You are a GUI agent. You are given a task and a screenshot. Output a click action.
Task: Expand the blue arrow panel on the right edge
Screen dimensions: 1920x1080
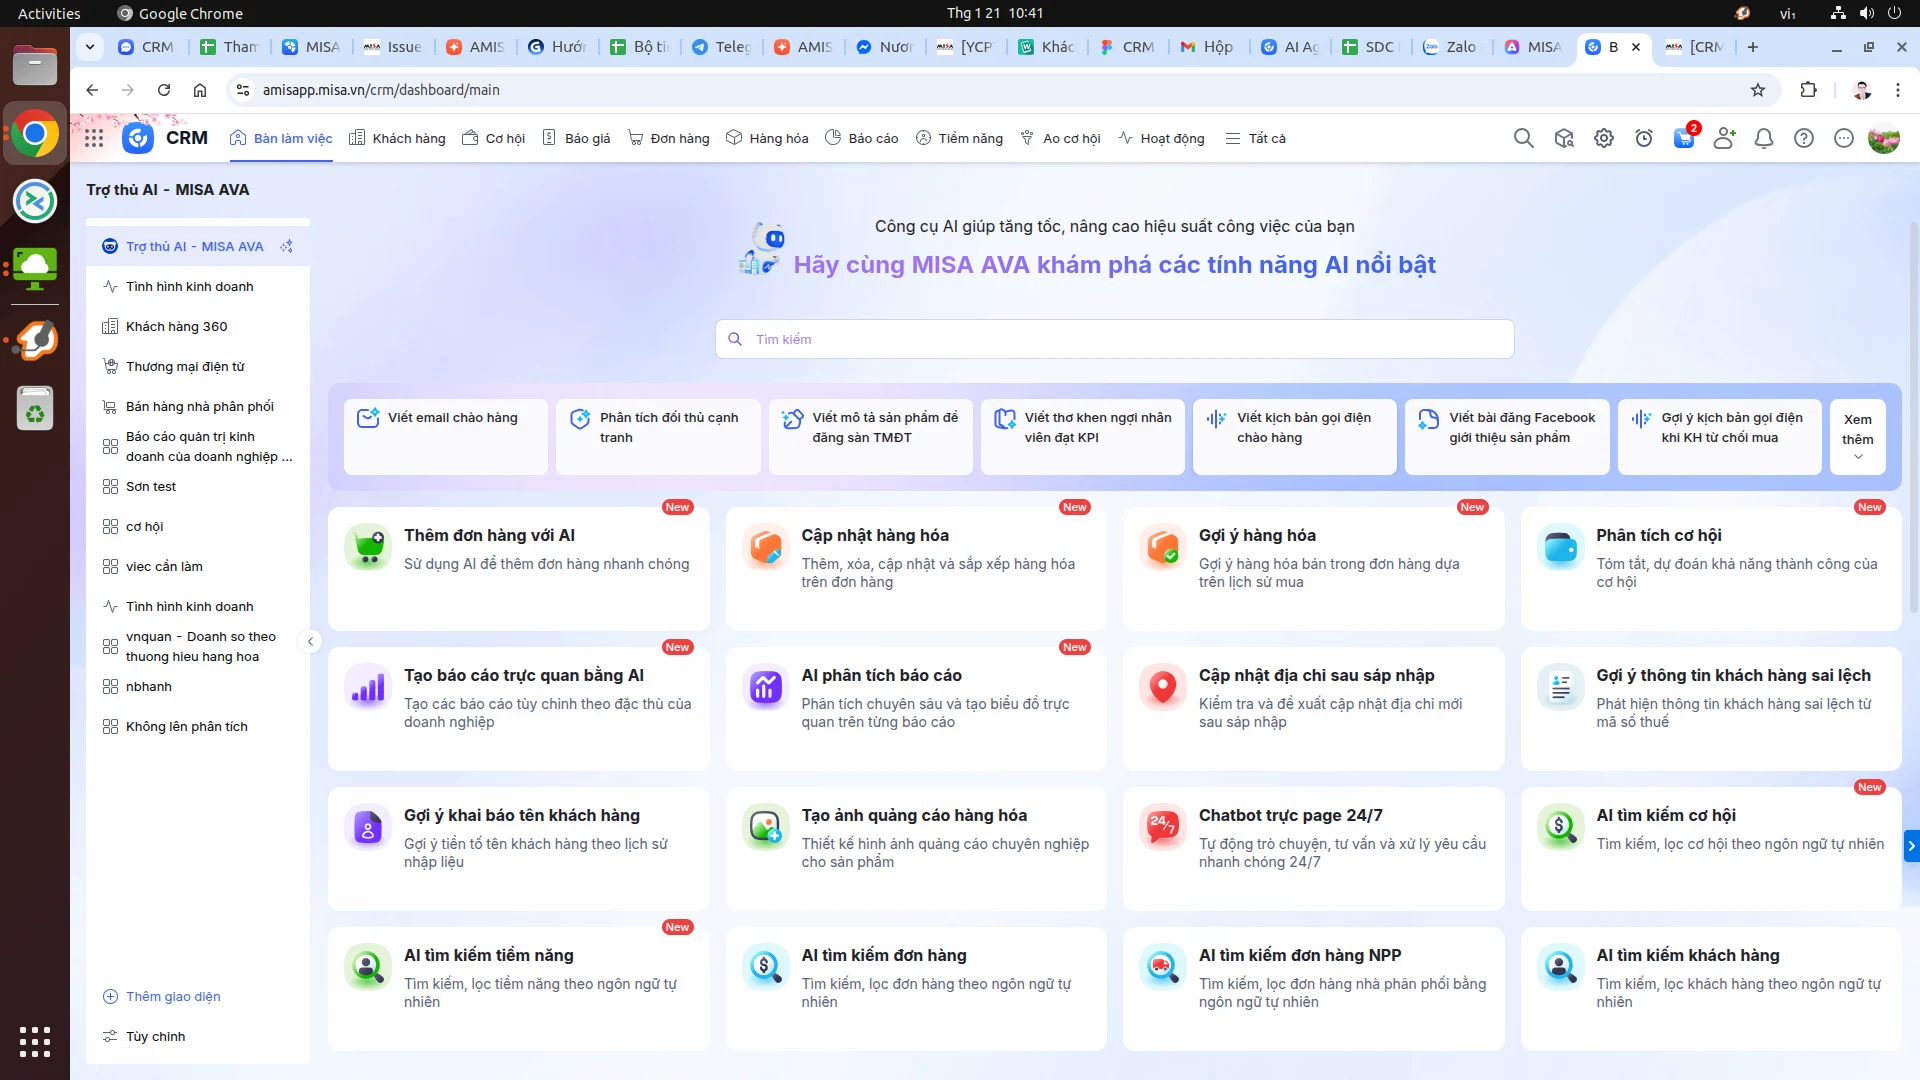point(1911,845)
